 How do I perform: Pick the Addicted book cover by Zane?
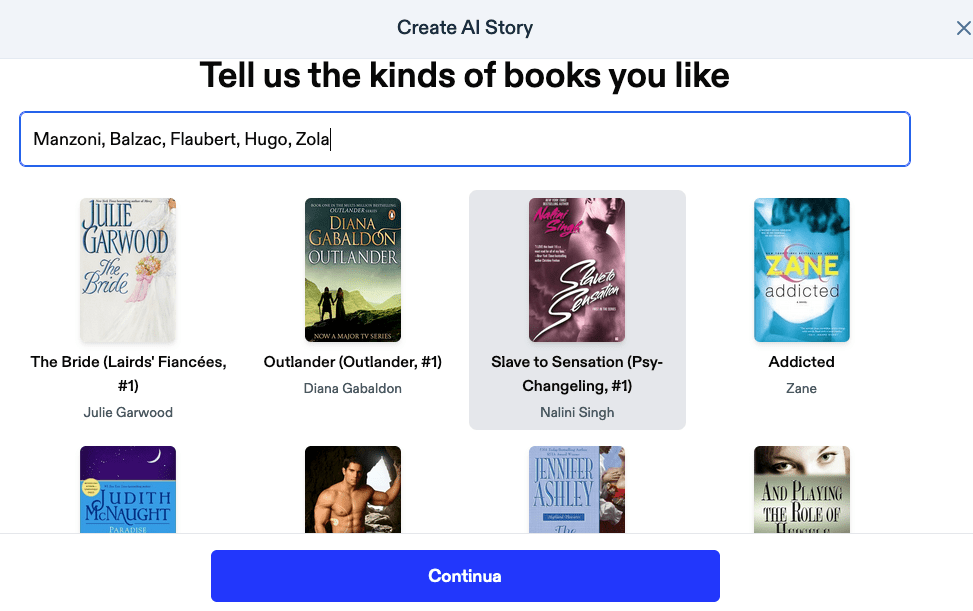point(801,270)
